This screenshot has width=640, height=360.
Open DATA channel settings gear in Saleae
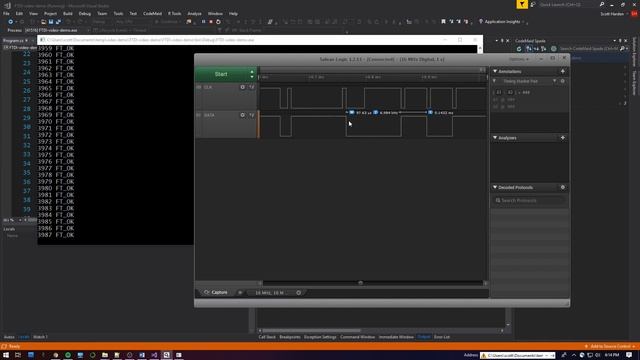point(242,115)
